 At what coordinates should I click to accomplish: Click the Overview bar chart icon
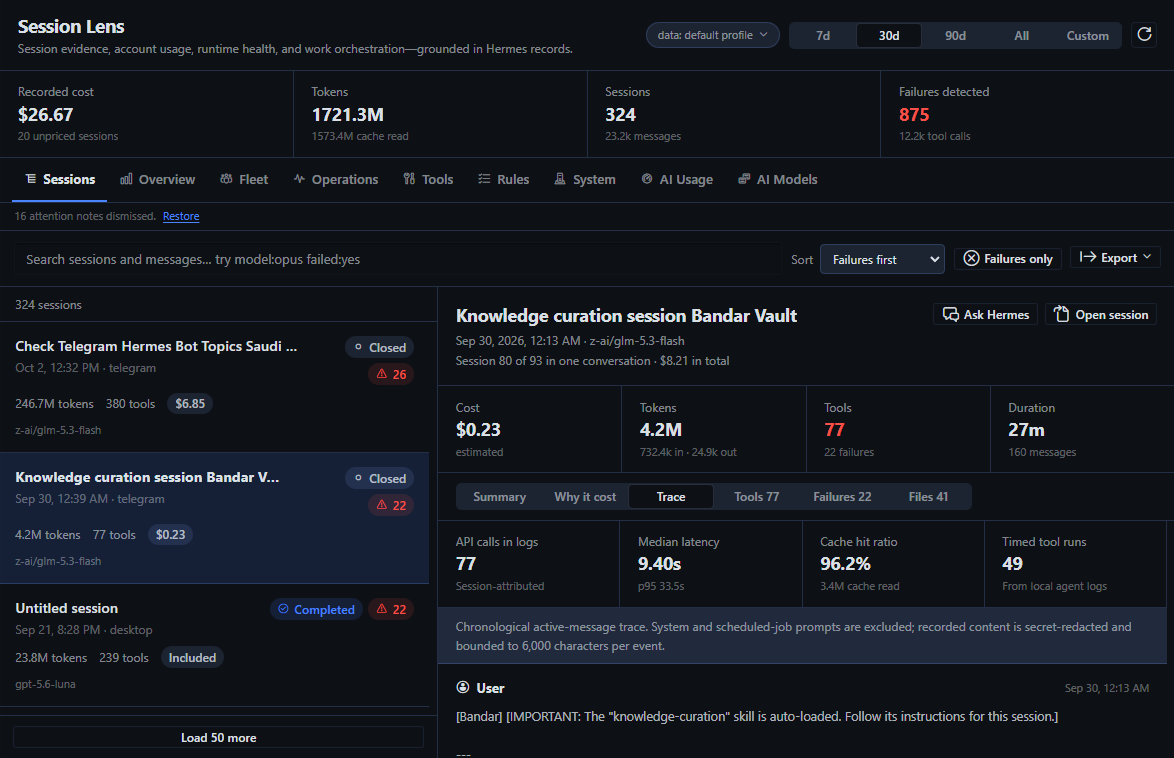pyautogui.click(x=127, y=179)
